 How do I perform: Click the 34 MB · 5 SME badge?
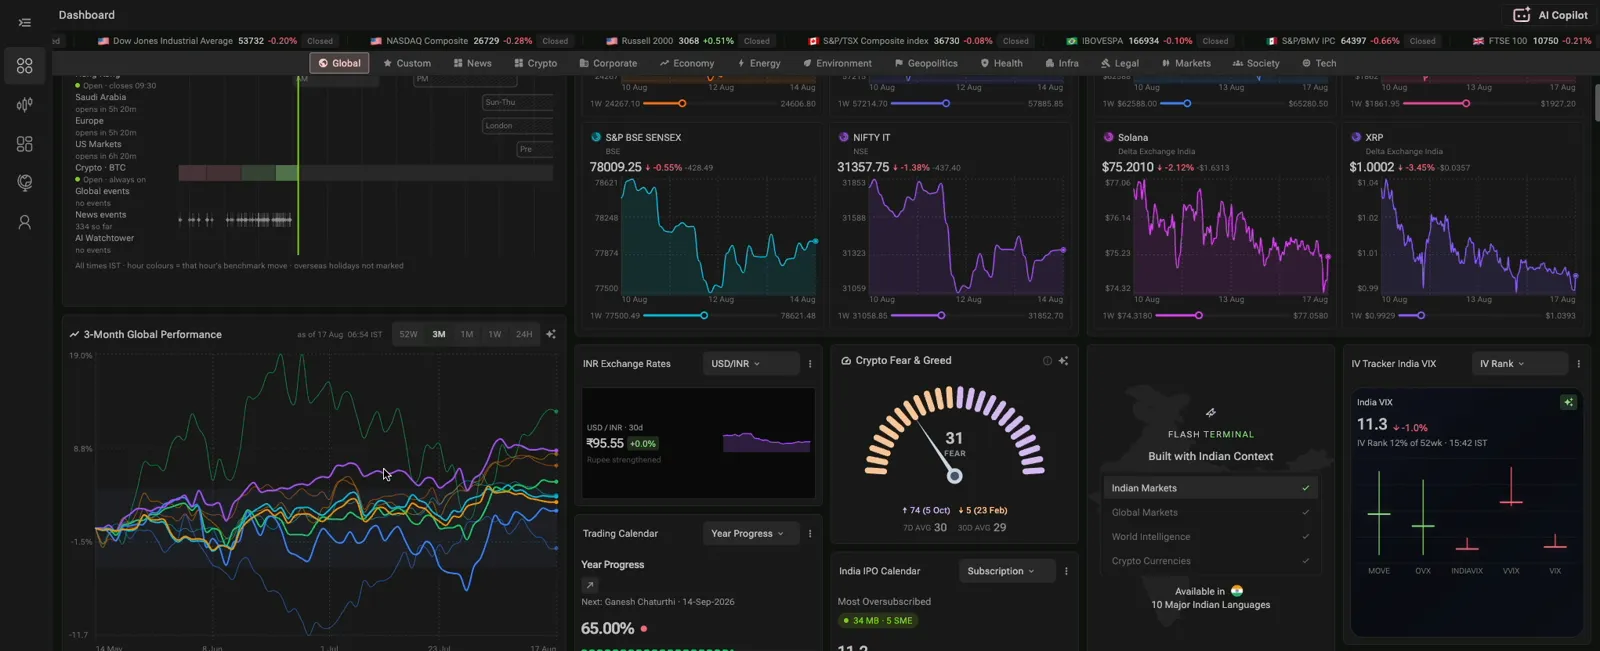pyautogui.click(x=878, y=621)
